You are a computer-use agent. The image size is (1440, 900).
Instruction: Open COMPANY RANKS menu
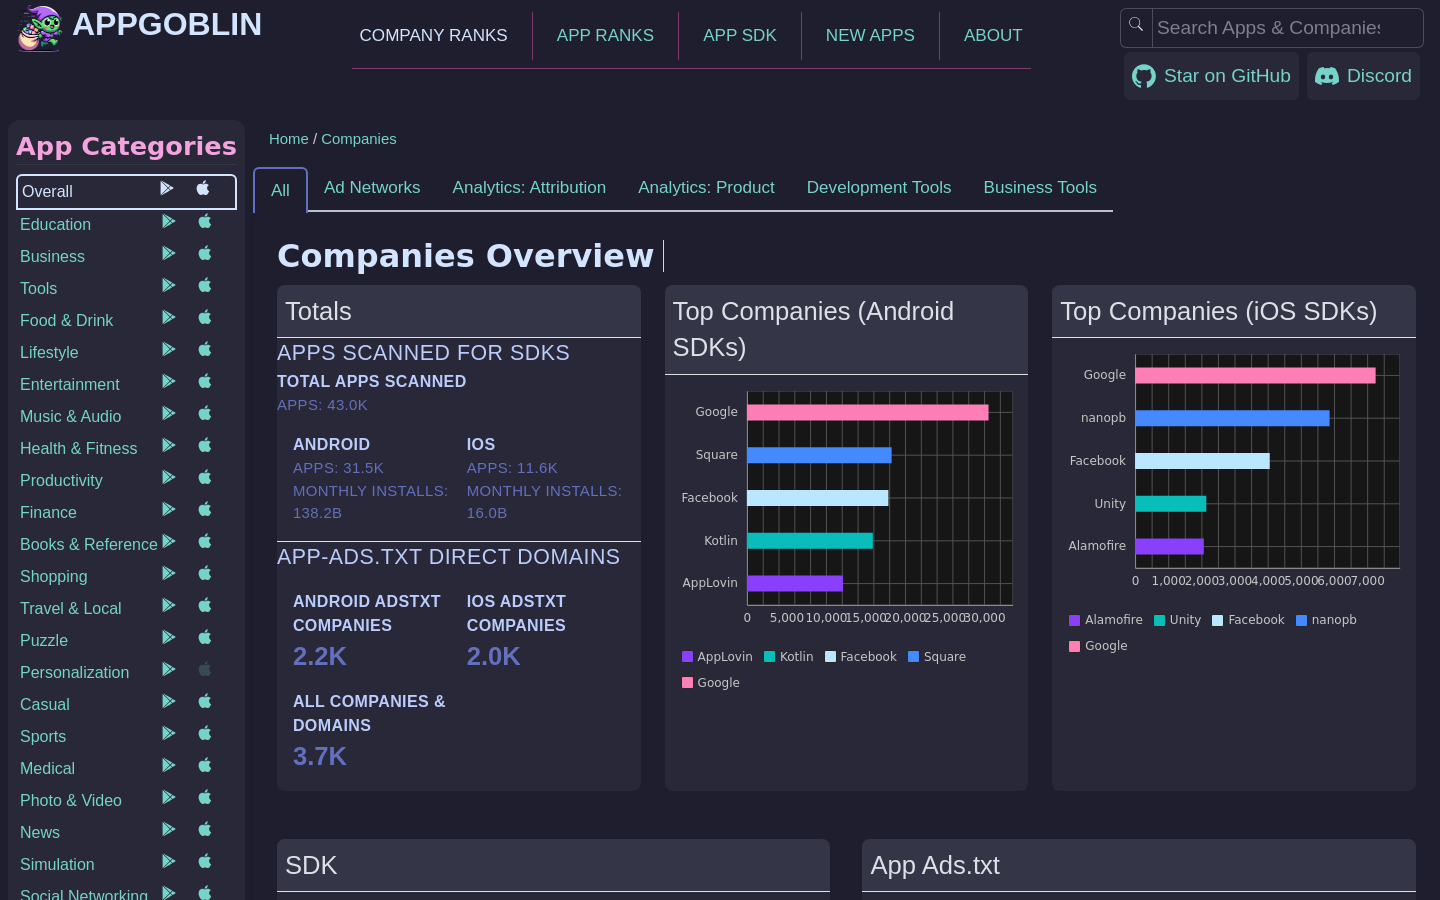pos(433,36)
